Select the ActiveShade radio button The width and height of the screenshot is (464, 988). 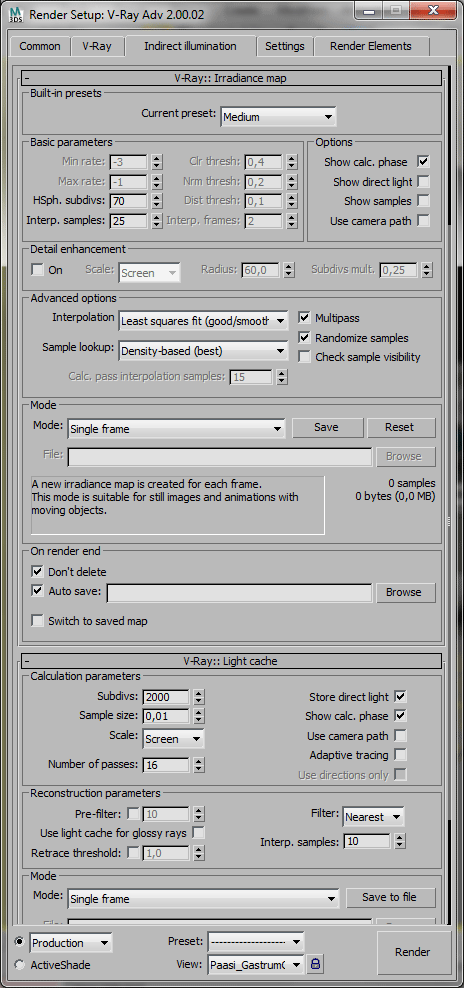[20, 965]
